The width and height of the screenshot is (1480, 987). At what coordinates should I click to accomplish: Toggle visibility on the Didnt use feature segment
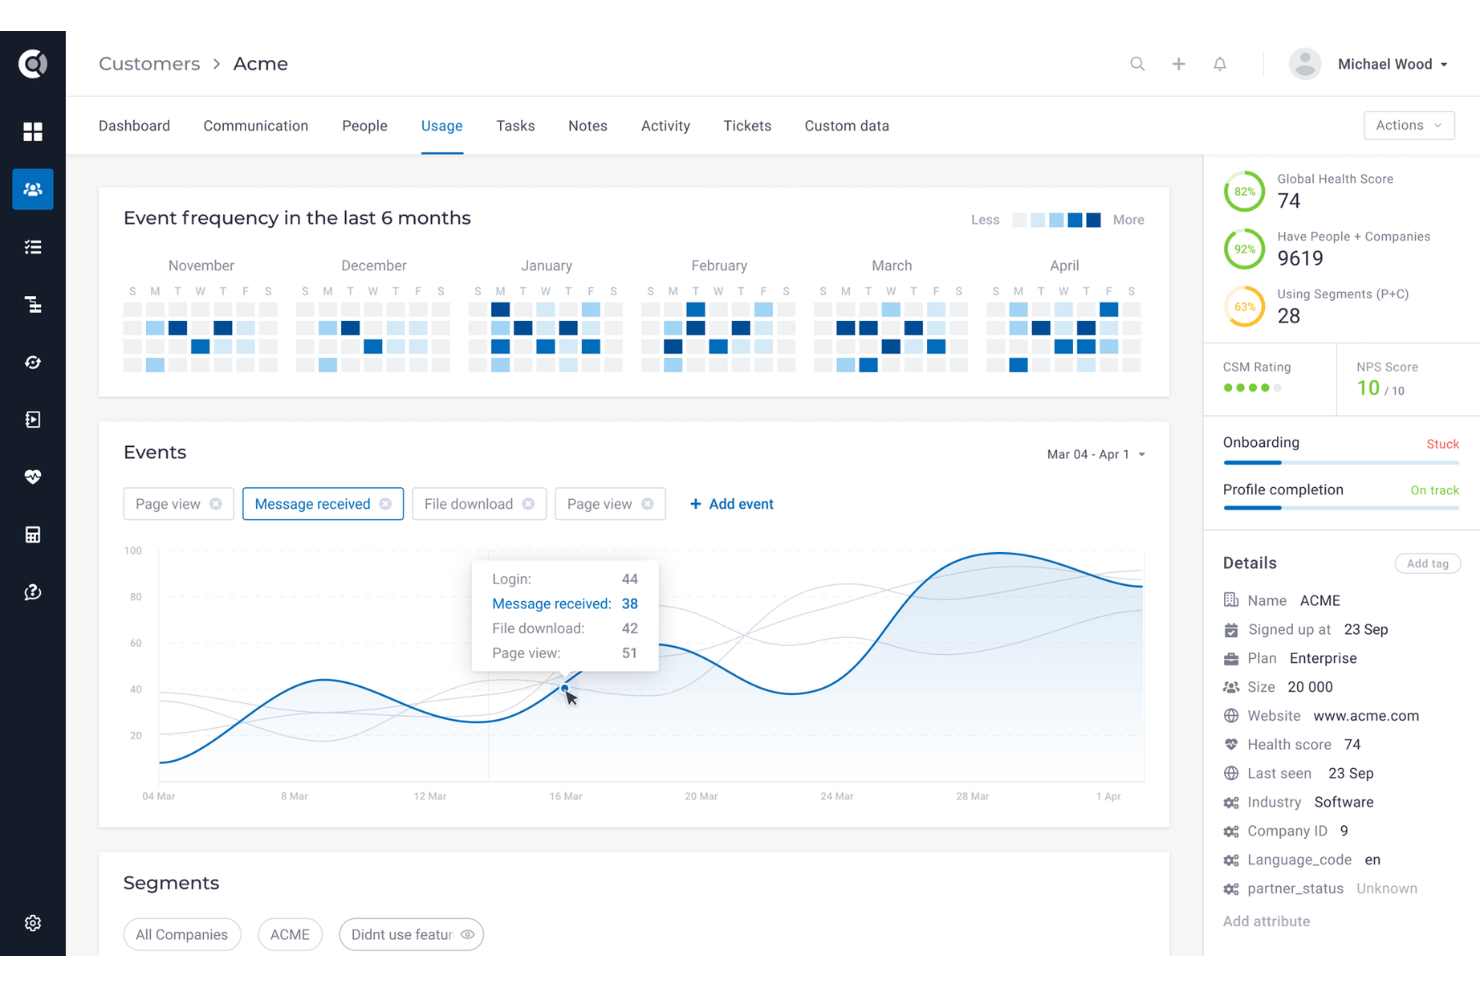467,934
